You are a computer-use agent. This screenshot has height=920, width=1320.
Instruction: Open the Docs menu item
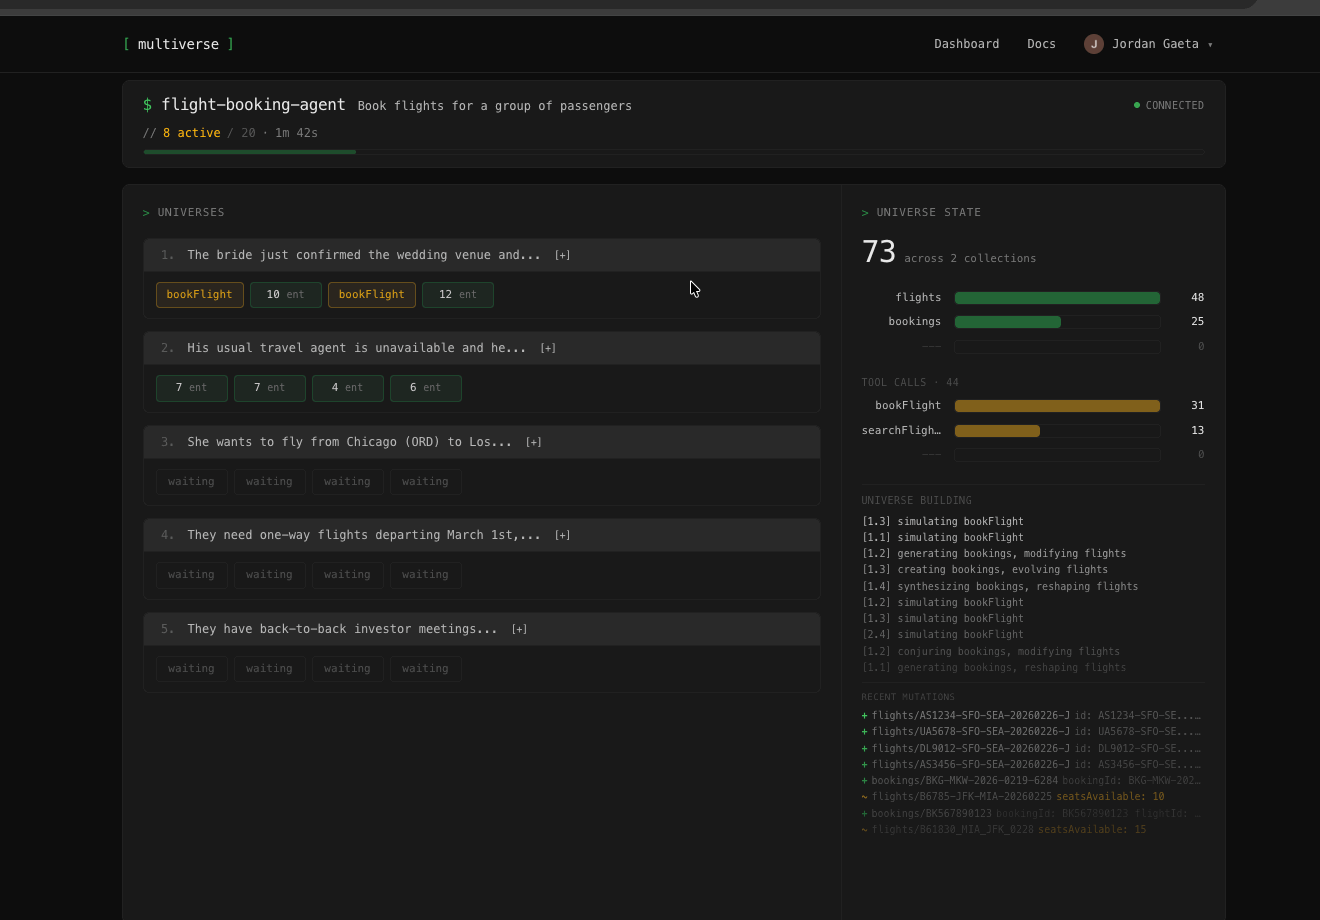1041,44
